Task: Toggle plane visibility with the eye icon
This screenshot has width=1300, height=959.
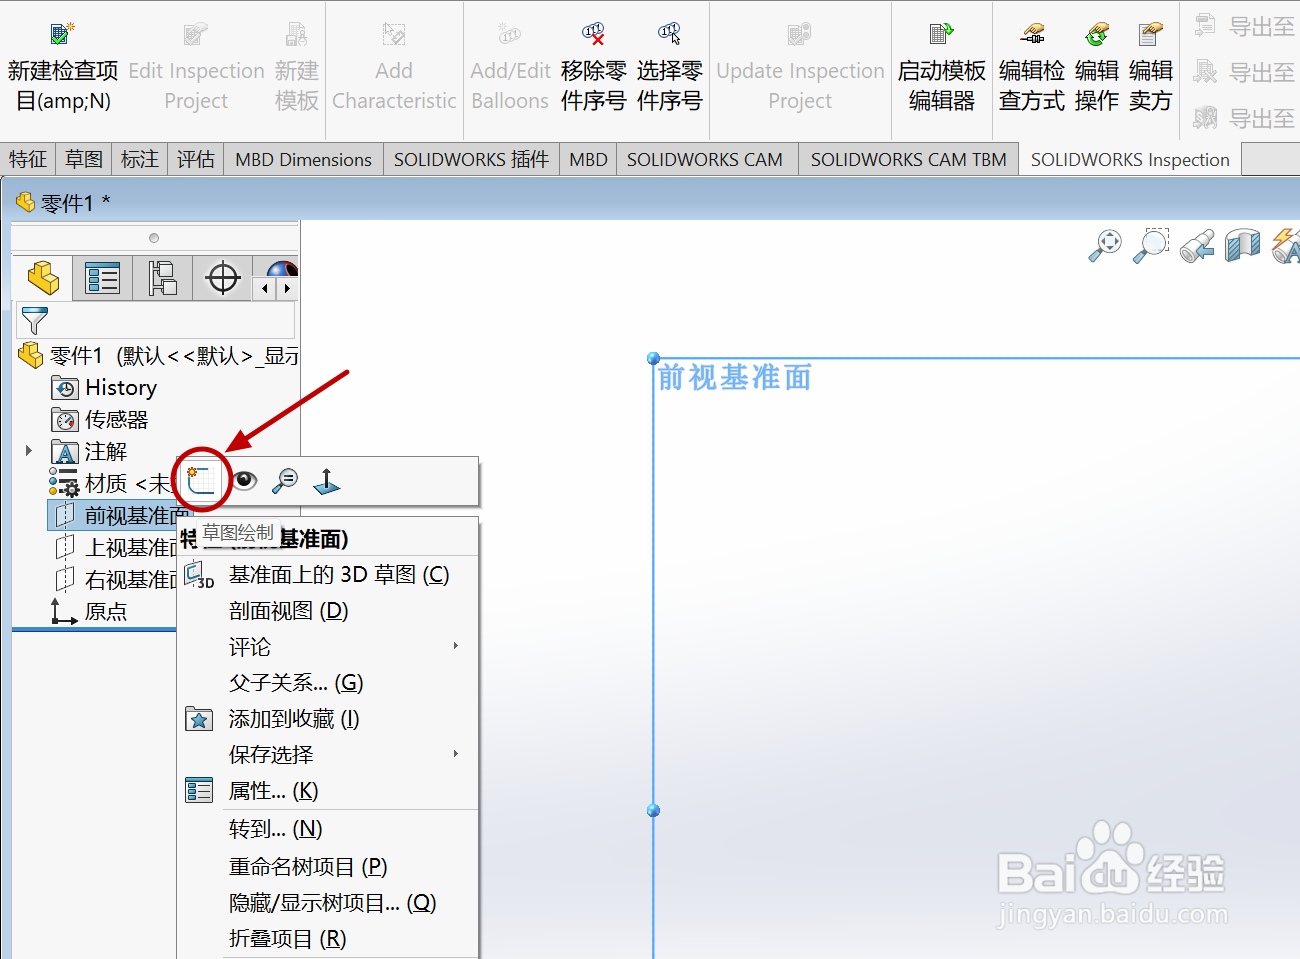Action: [x=244, y=481]
